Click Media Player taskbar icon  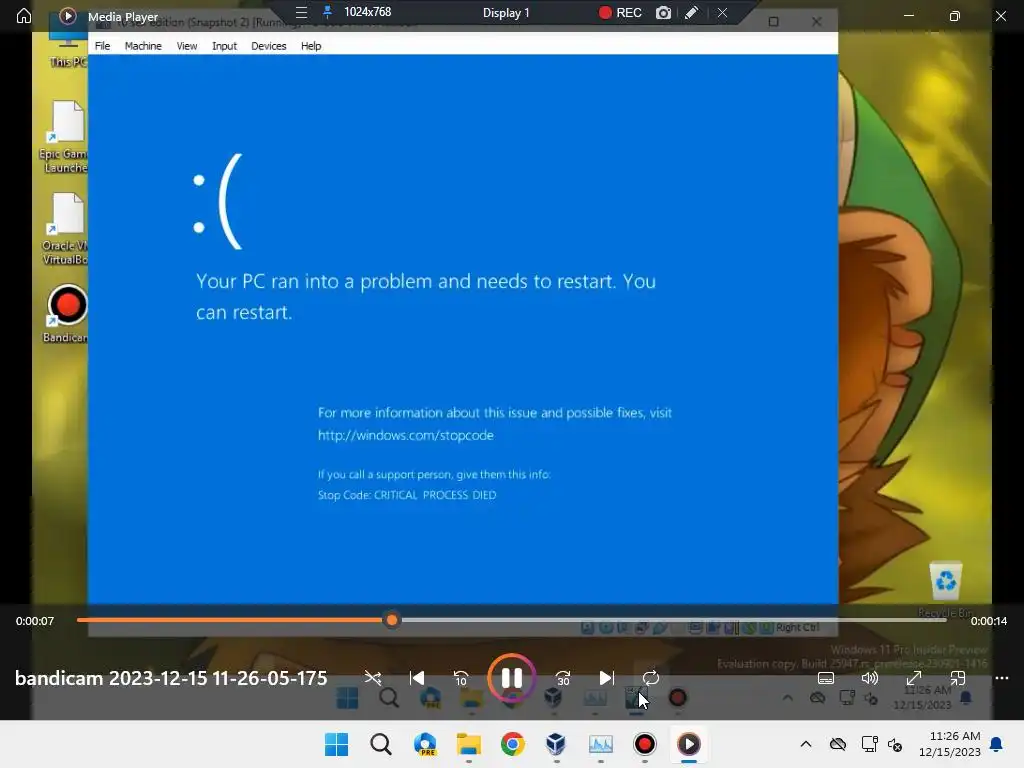688,744
